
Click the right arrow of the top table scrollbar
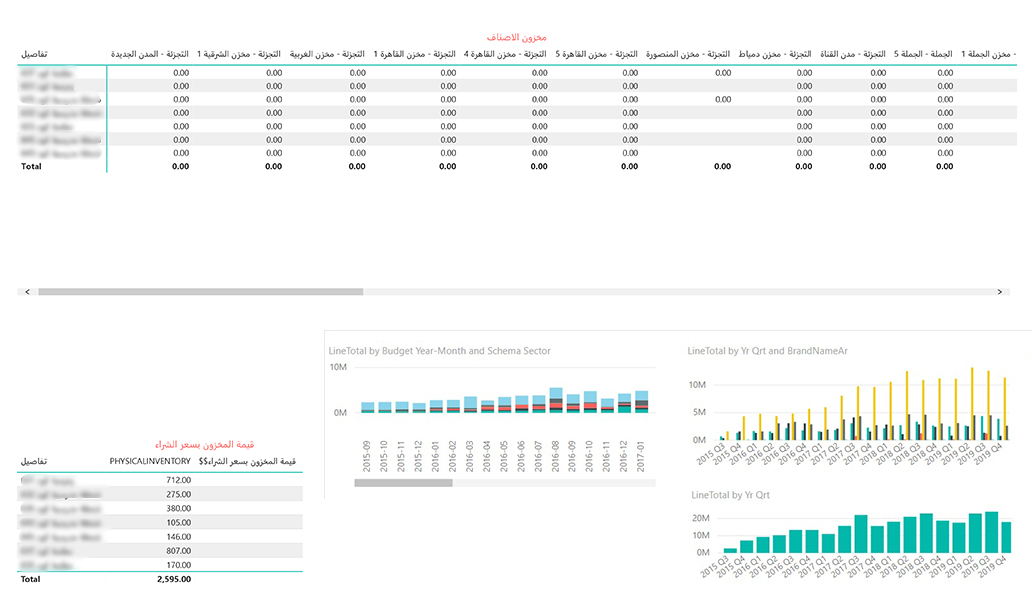coord(999,292)
